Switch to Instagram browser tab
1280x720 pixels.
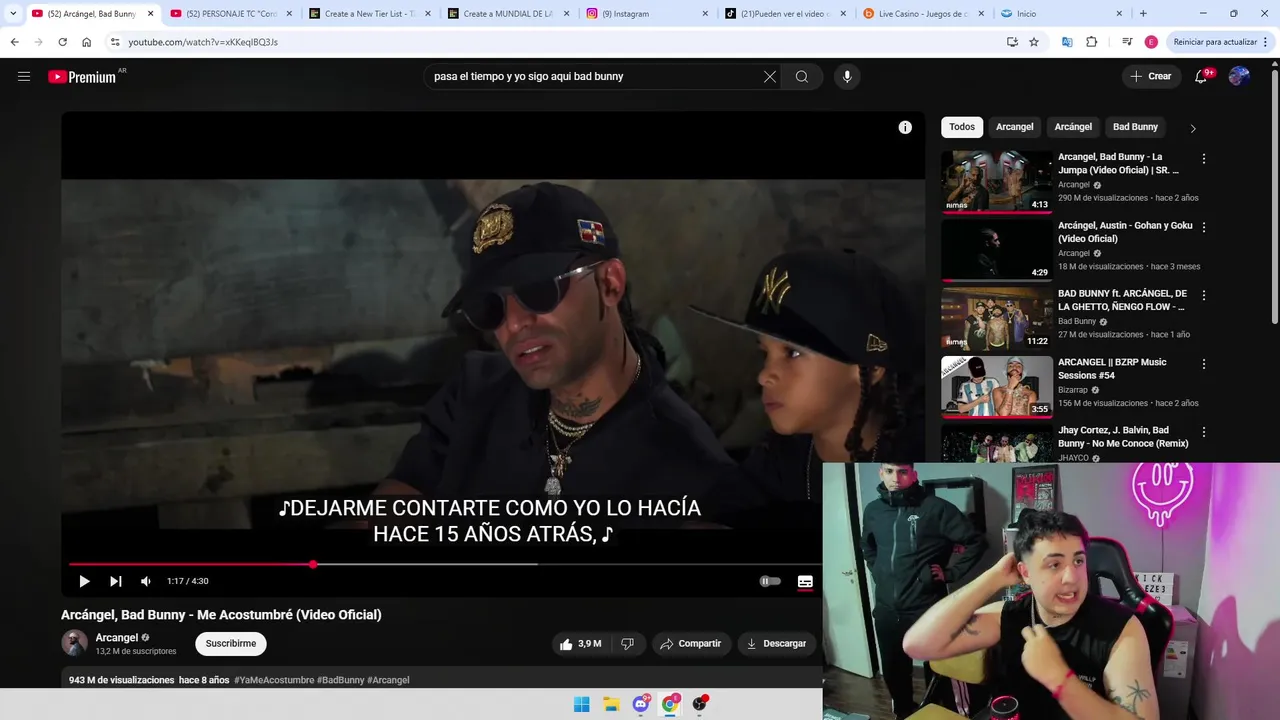[646, 14]
